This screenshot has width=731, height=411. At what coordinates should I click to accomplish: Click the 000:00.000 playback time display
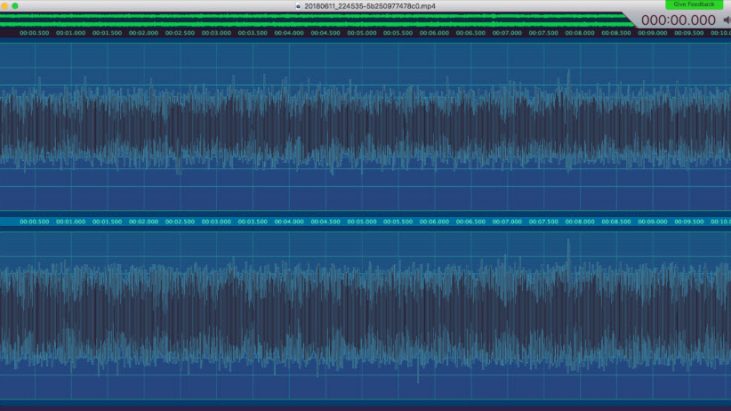click(678, 20)
